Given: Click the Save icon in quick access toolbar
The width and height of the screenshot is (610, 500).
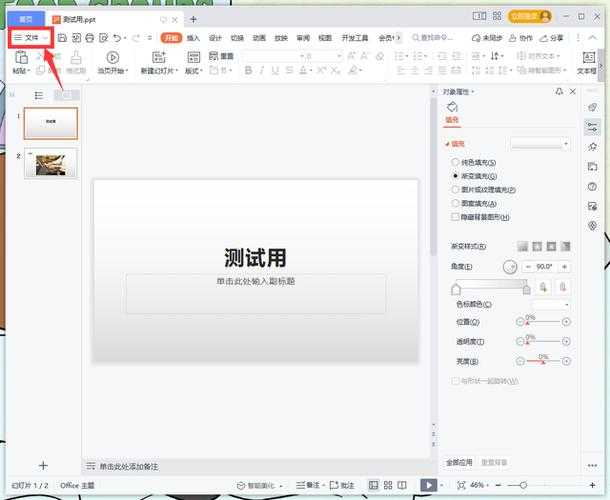Looking at the screenshot, I should (x=62, y=38).
